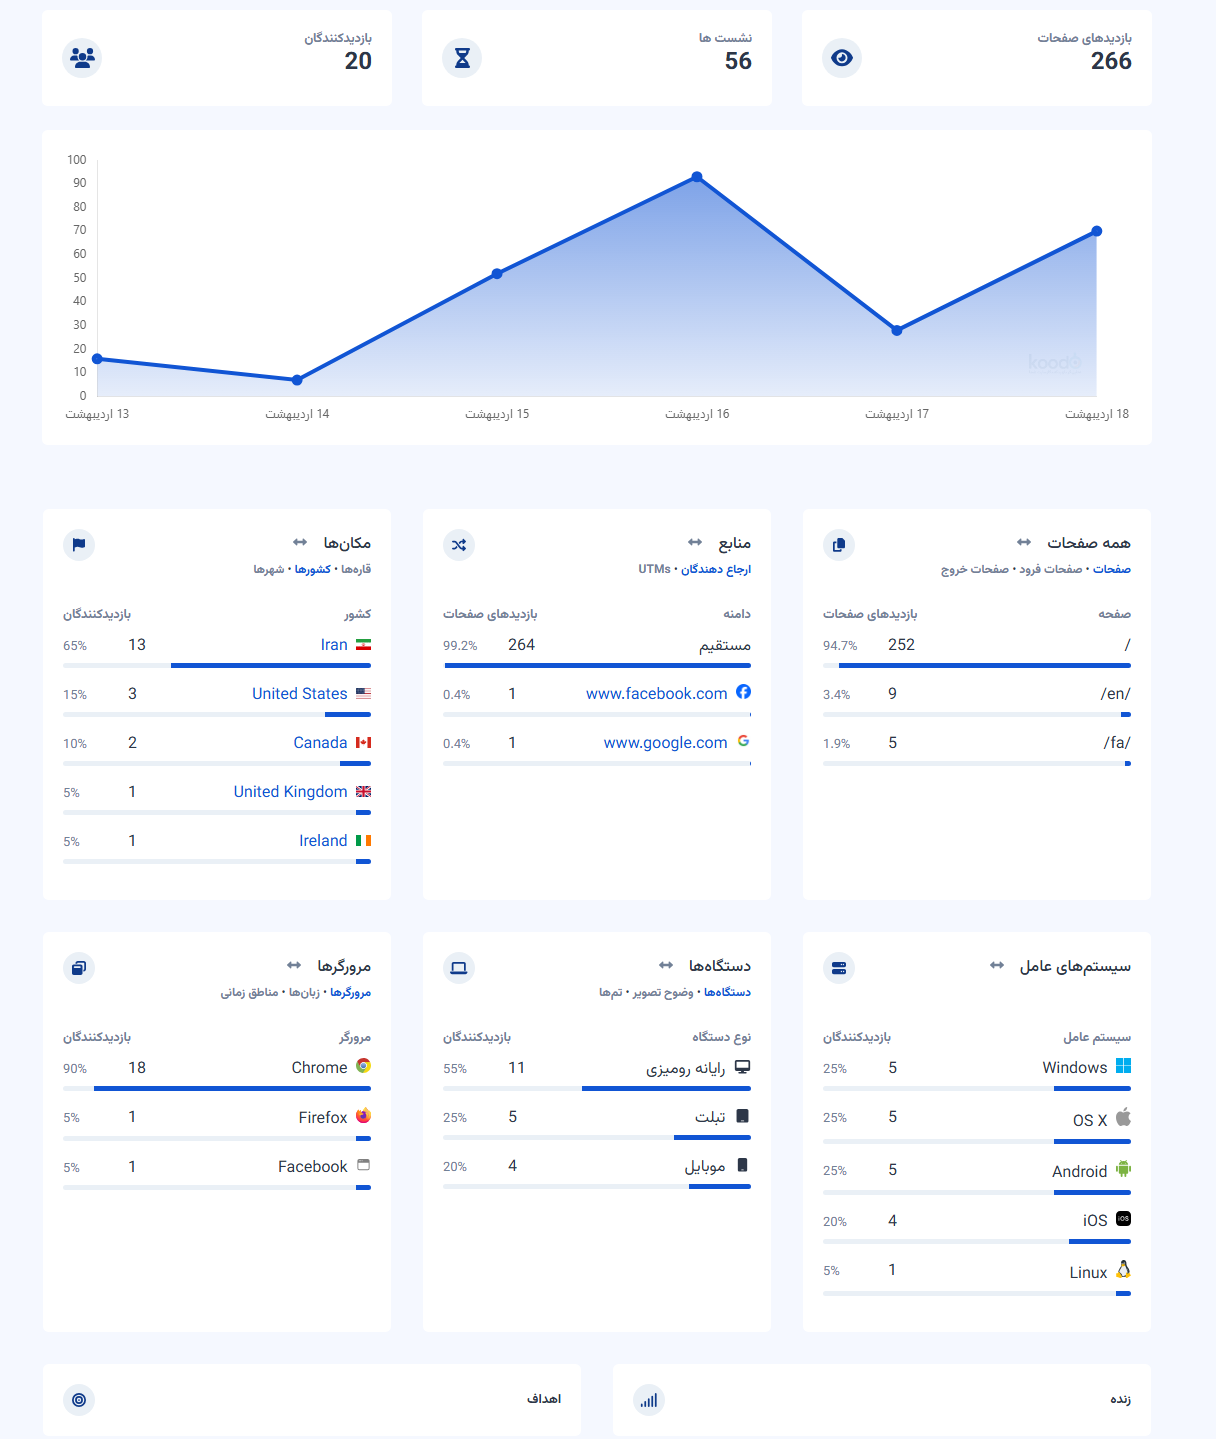Click the Google logo next to www.google.com
The width and height of the screenshot is (1216, 1439).
pyautogui.click(x=743, y=741)
